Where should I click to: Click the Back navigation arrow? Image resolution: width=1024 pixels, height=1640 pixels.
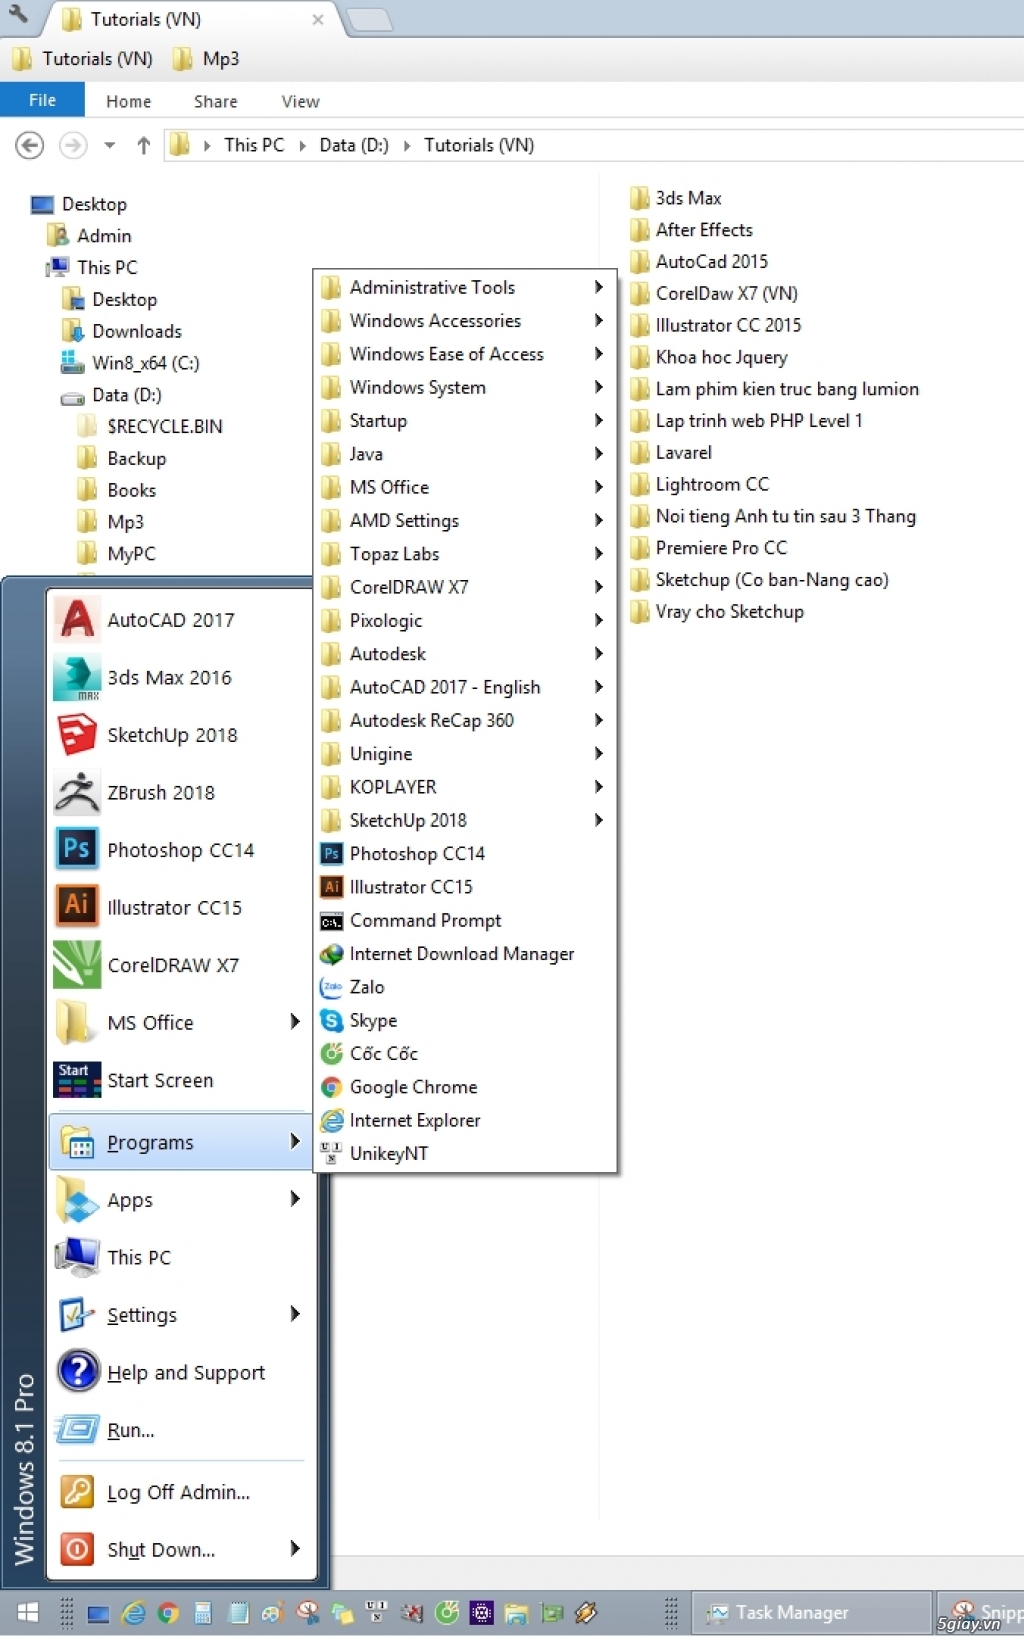[30, 145]
